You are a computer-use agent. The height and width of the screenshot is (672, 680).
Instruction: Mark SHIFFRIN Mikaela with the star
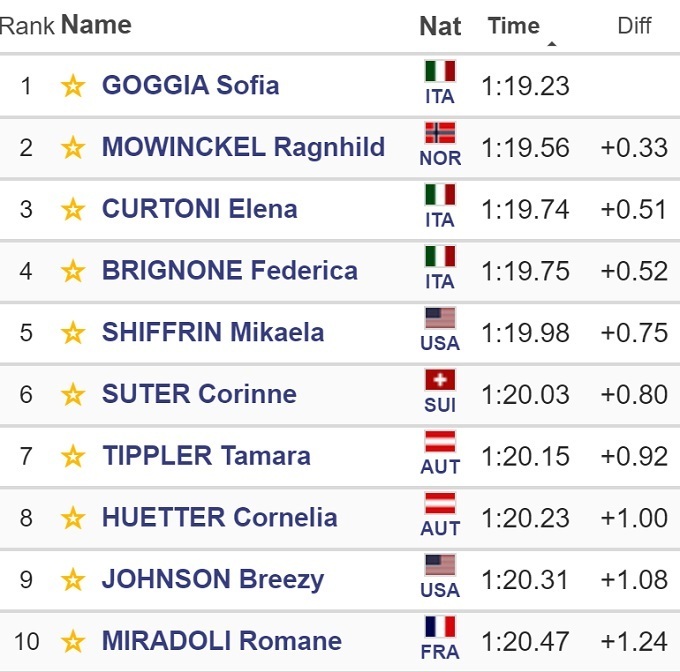pos(72,333)
